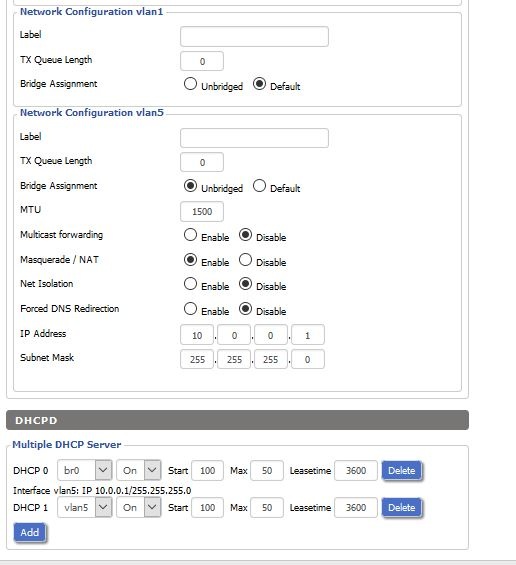Click the vlan5 MTU field

coord(202,212)
